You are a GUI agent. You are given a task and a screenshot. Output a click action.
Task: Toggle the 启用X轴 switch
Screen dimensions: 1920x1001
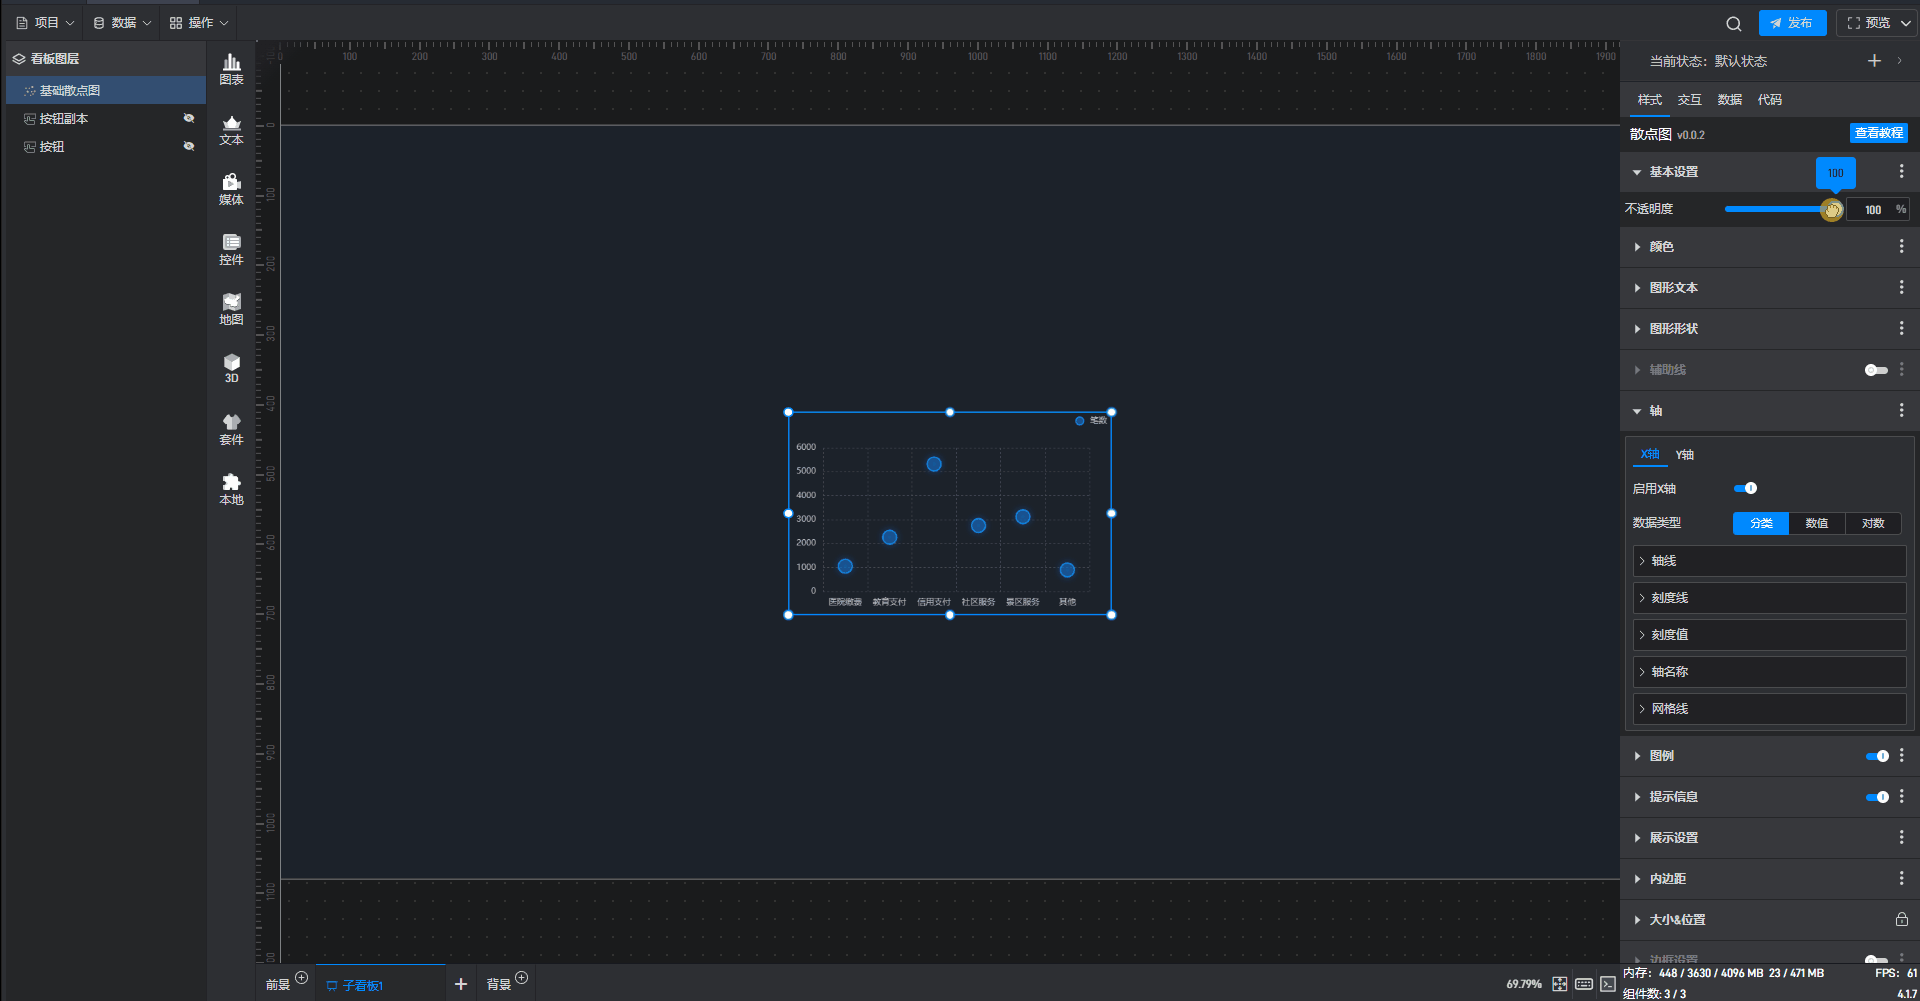(x=1745, y=488)
